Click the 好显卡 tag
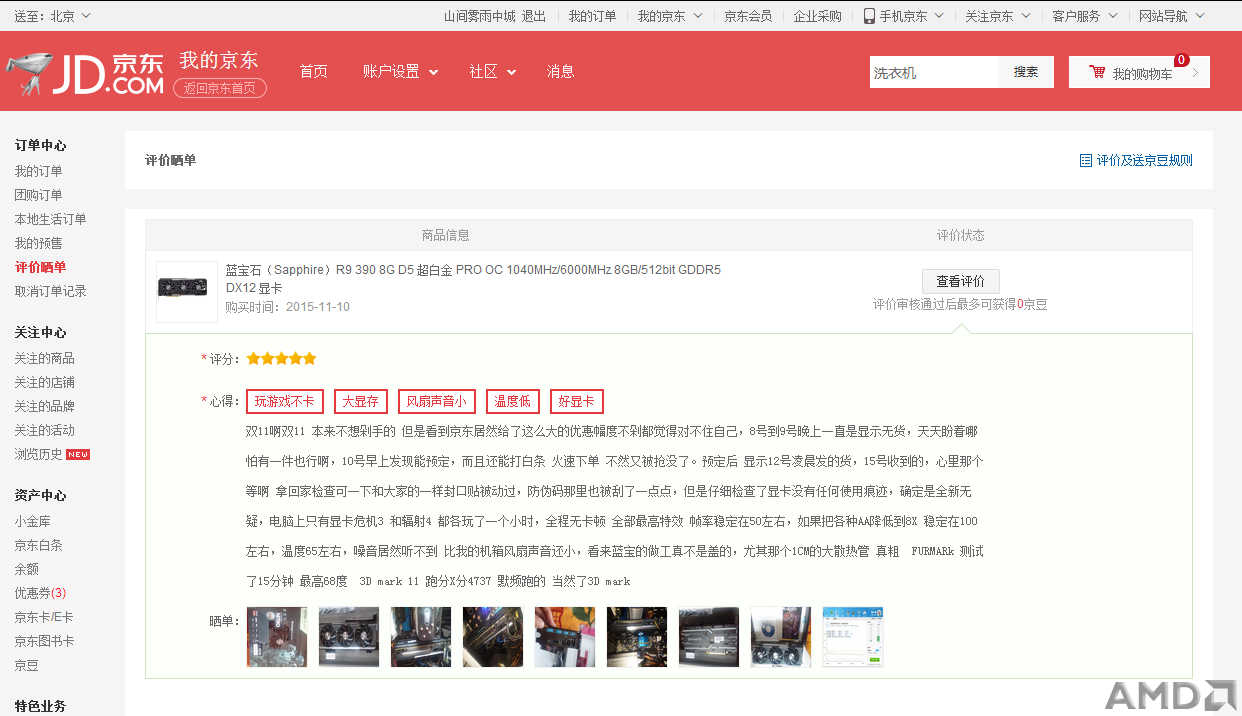Image resolution: width=1242 pixels, height=716 pixels. pyautogui.click(x=576, y=402)
